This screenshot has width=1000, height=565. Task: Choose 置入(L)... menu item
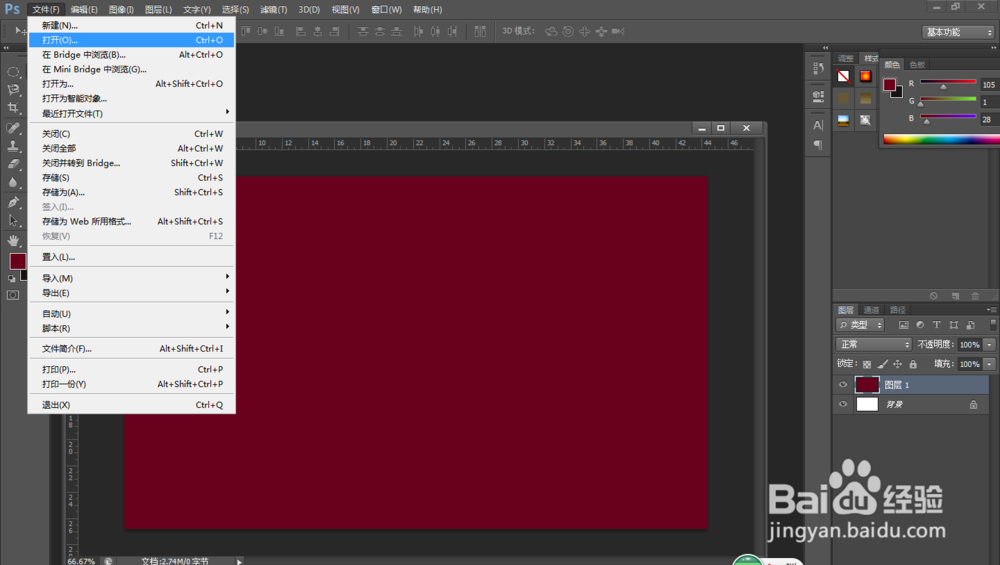coord(131,257)
